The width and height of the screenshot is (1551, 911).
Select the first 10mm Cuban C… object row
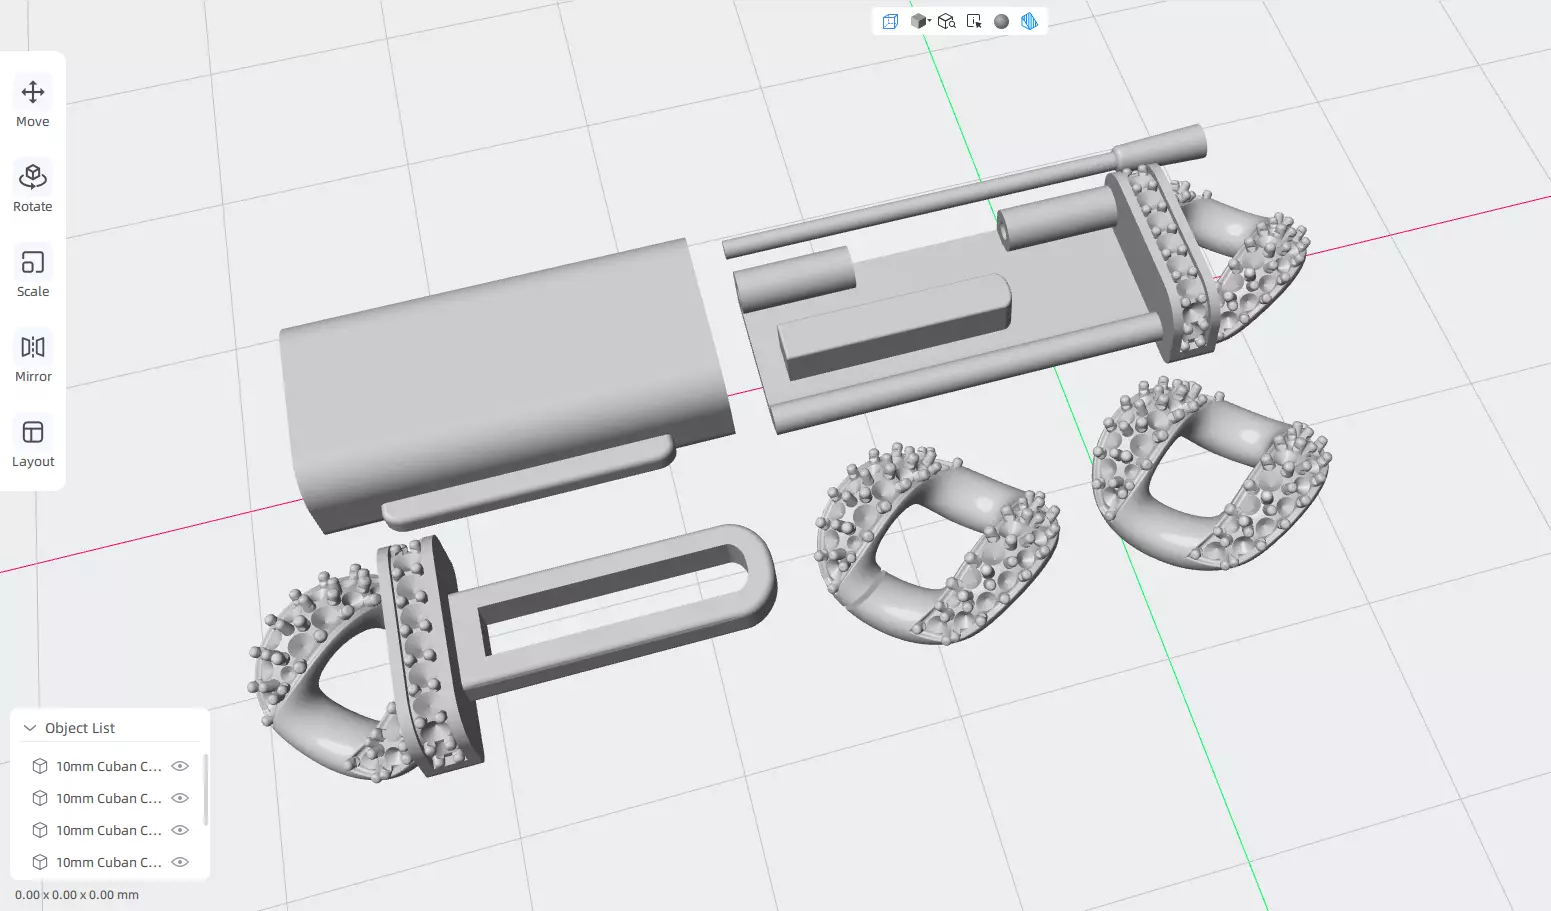(x=110, y=766)
